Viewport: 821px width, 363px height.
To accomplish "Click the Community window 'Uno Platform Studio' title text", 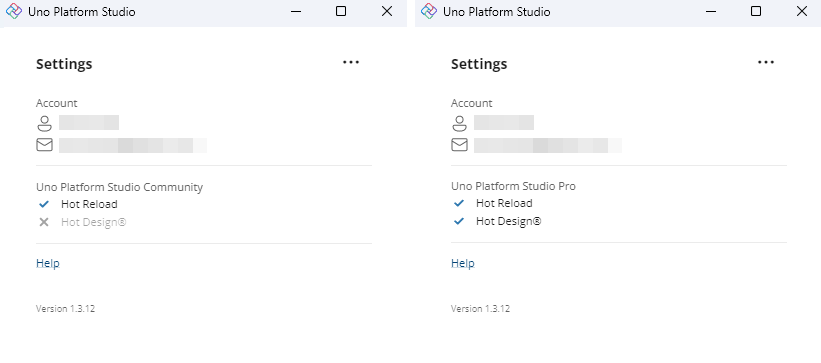I will click(82, 12).
